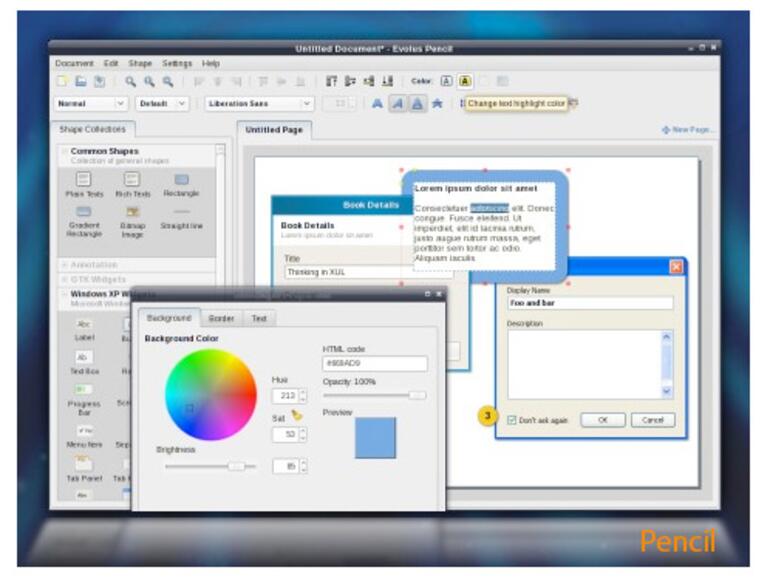Collapse the Windows XP Widgets collection
The image size is (770, 578).
64,294
